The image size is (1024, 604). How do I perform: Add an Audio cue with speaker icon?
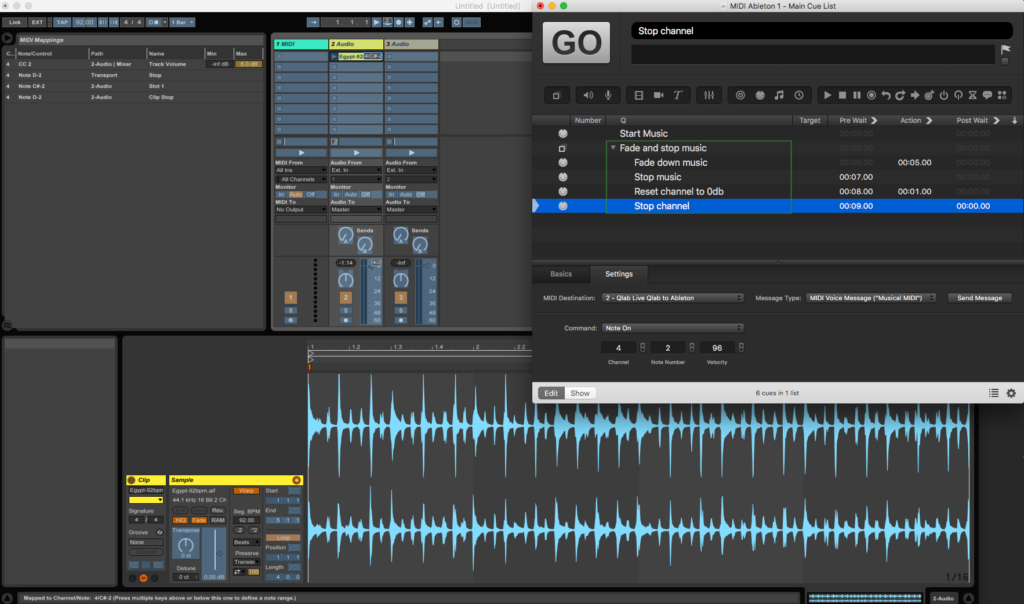[x=588, y=95]
